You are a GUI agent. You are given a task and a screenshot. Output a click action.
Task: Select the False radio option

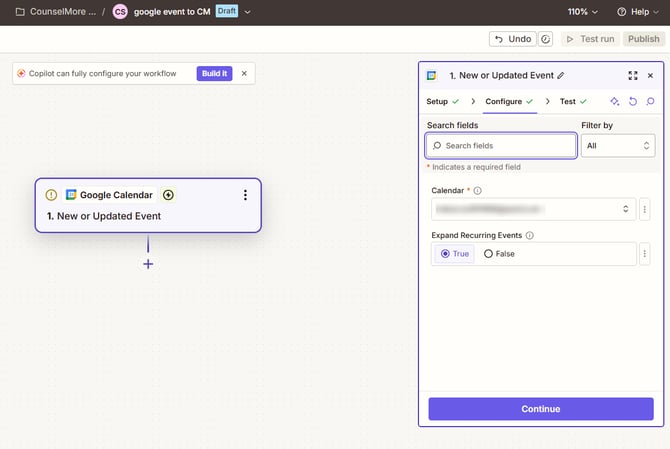tap(499, 254)
